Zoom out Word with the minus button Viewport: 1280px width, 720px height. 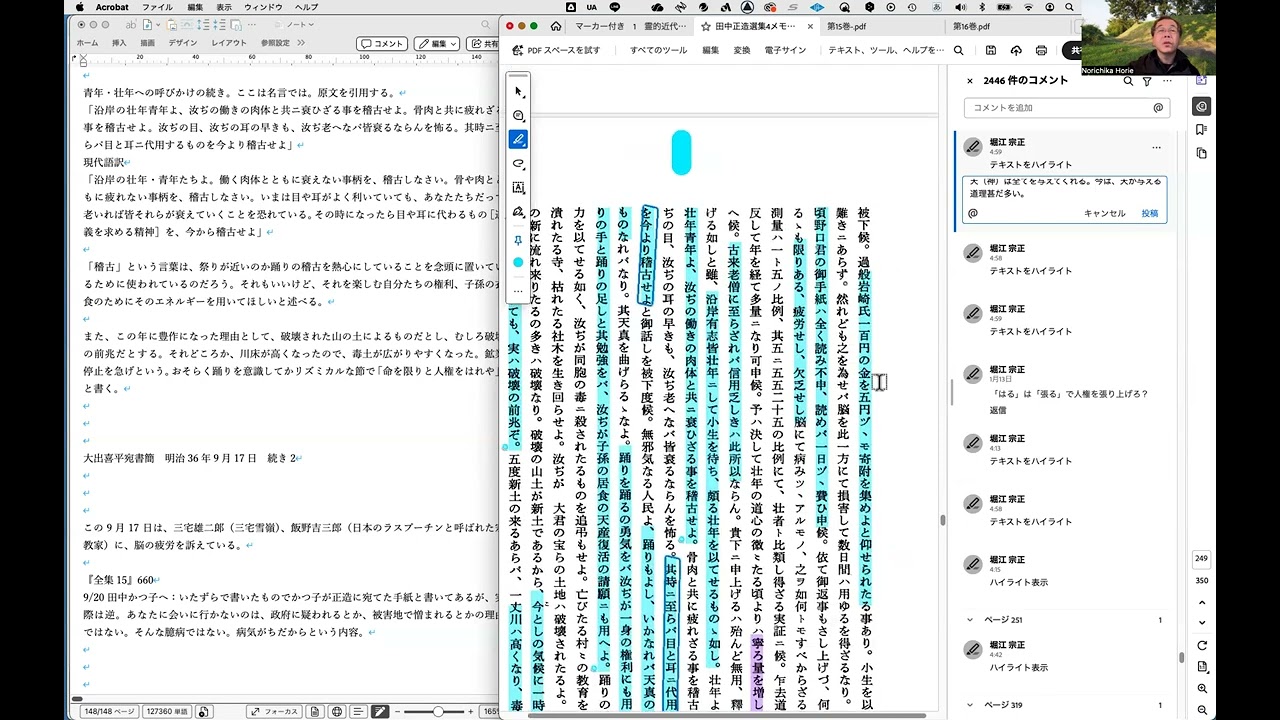[x=398, y=711]
